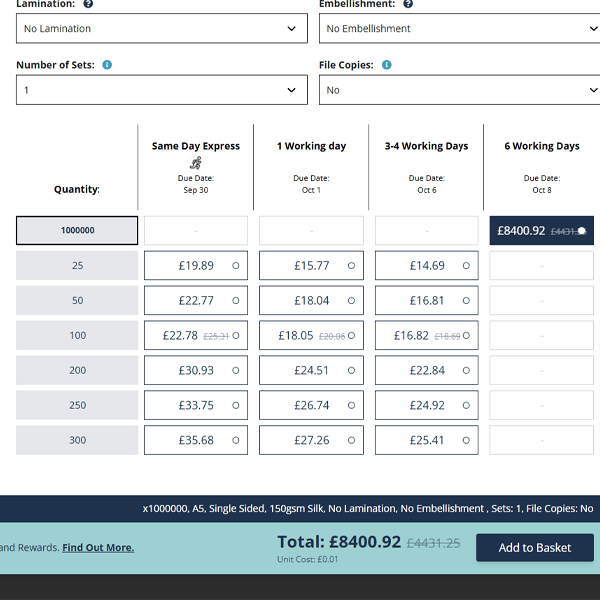Open the Lamination help question-mark icon
The image size is (600, 600).
[88, 4]
